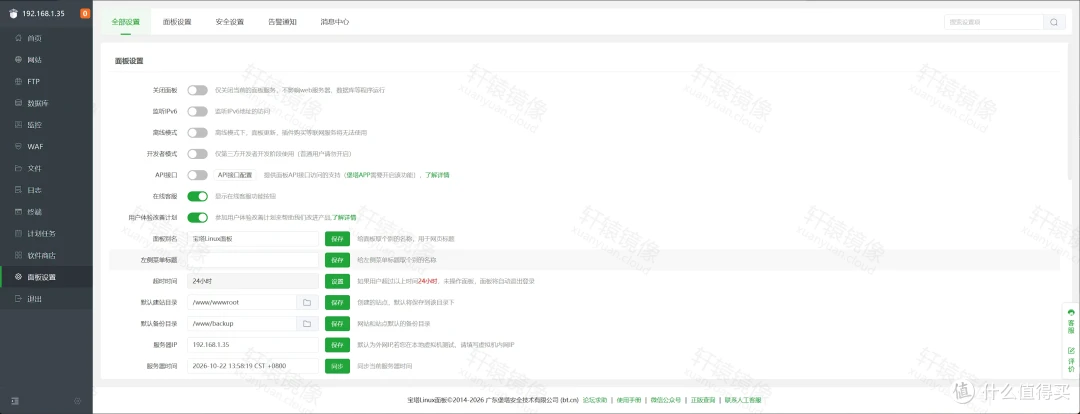Click the 退出 logout icon
This screenshot has height=414, width=1080.
coord(19,299)
